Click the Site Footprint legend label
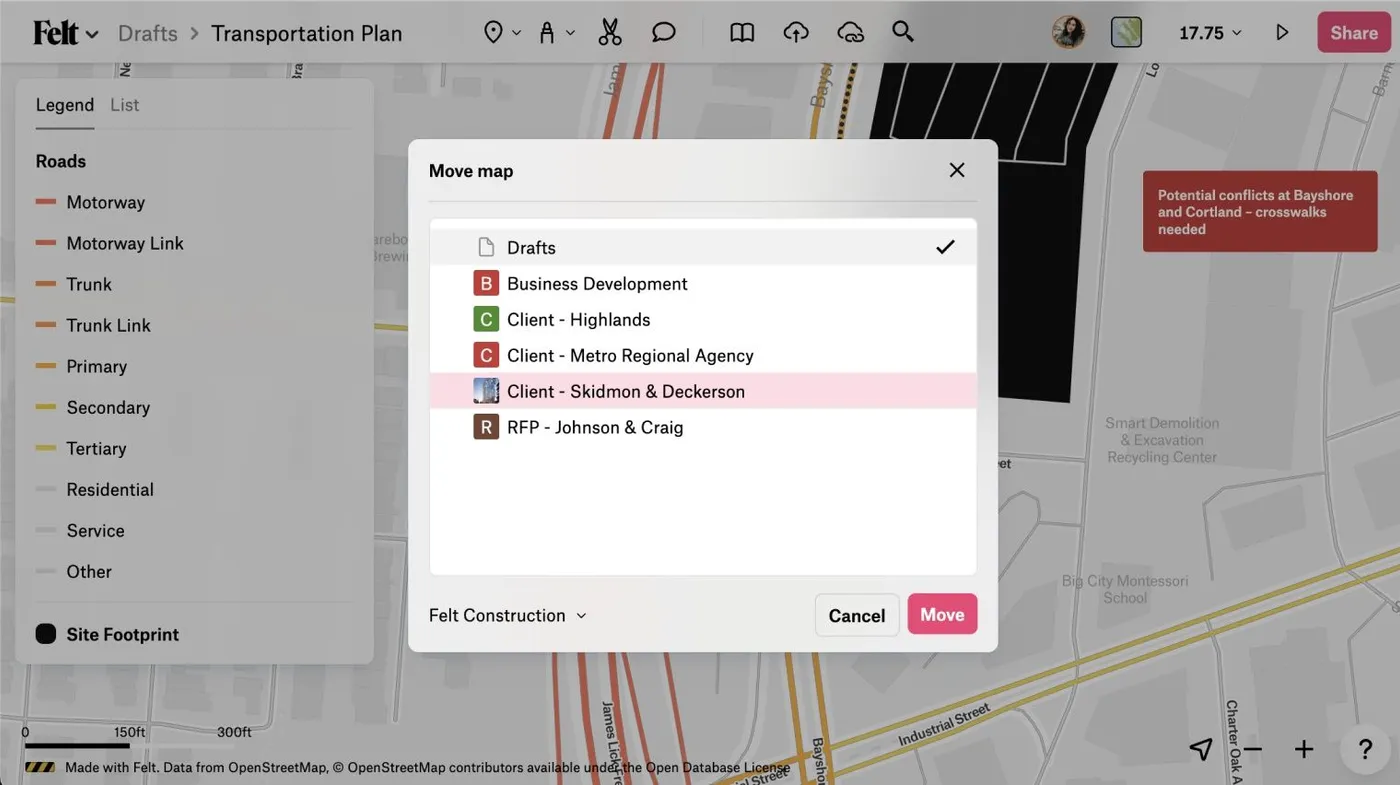Viewport: 1400px width, 785px height. pos(123,634)
